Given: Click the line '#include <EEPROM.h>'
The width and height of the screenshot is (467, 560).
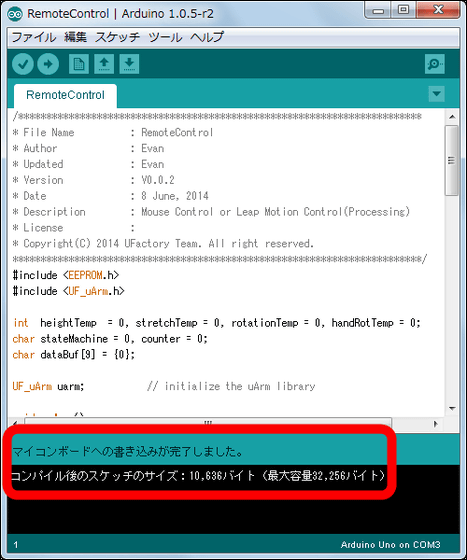Looking at the screenshot, I should coord(66,275).
